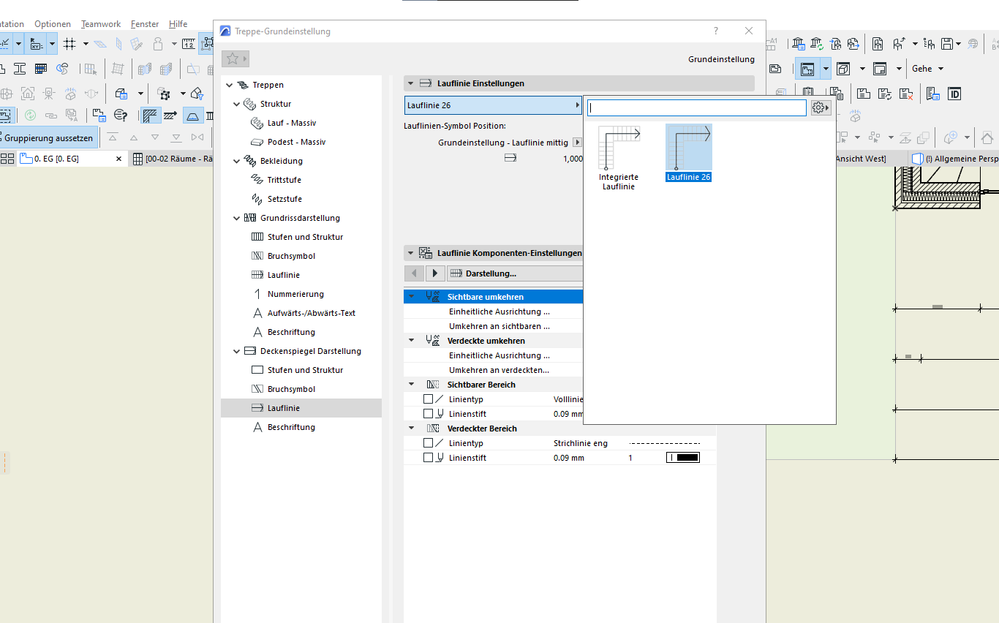999x623 pixels.
Task: Switch to the Allgemeine Perspektive tab
Action: (x=954, y=159)
